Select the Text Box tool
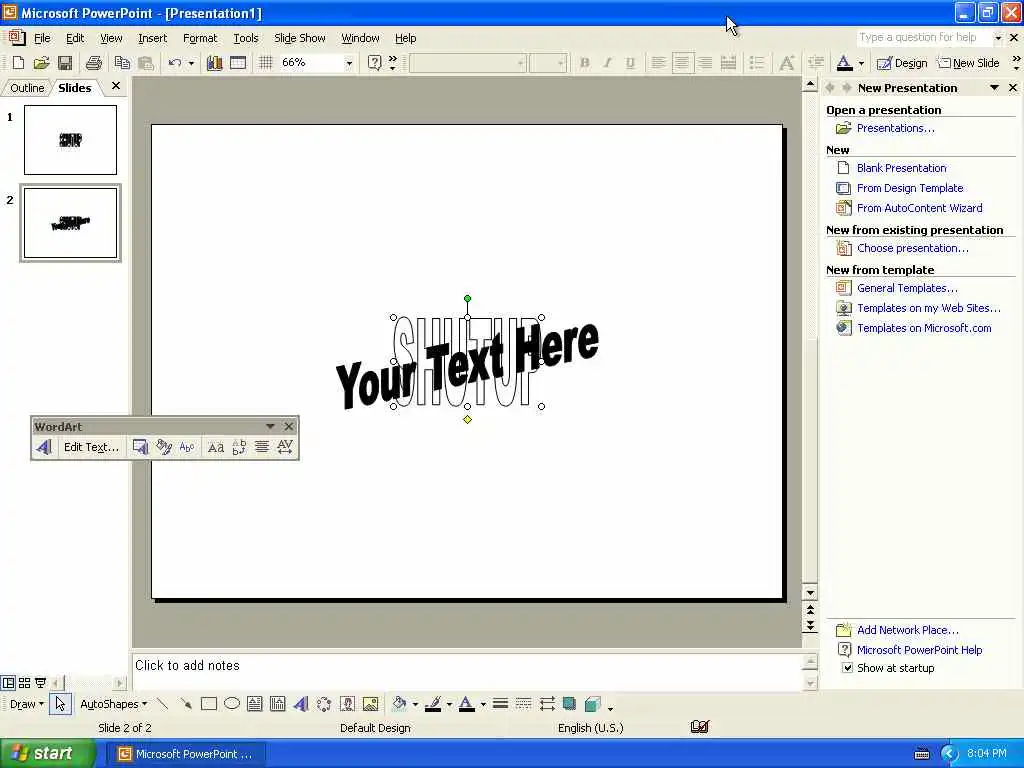1024x768 pixels. (255, 704)
